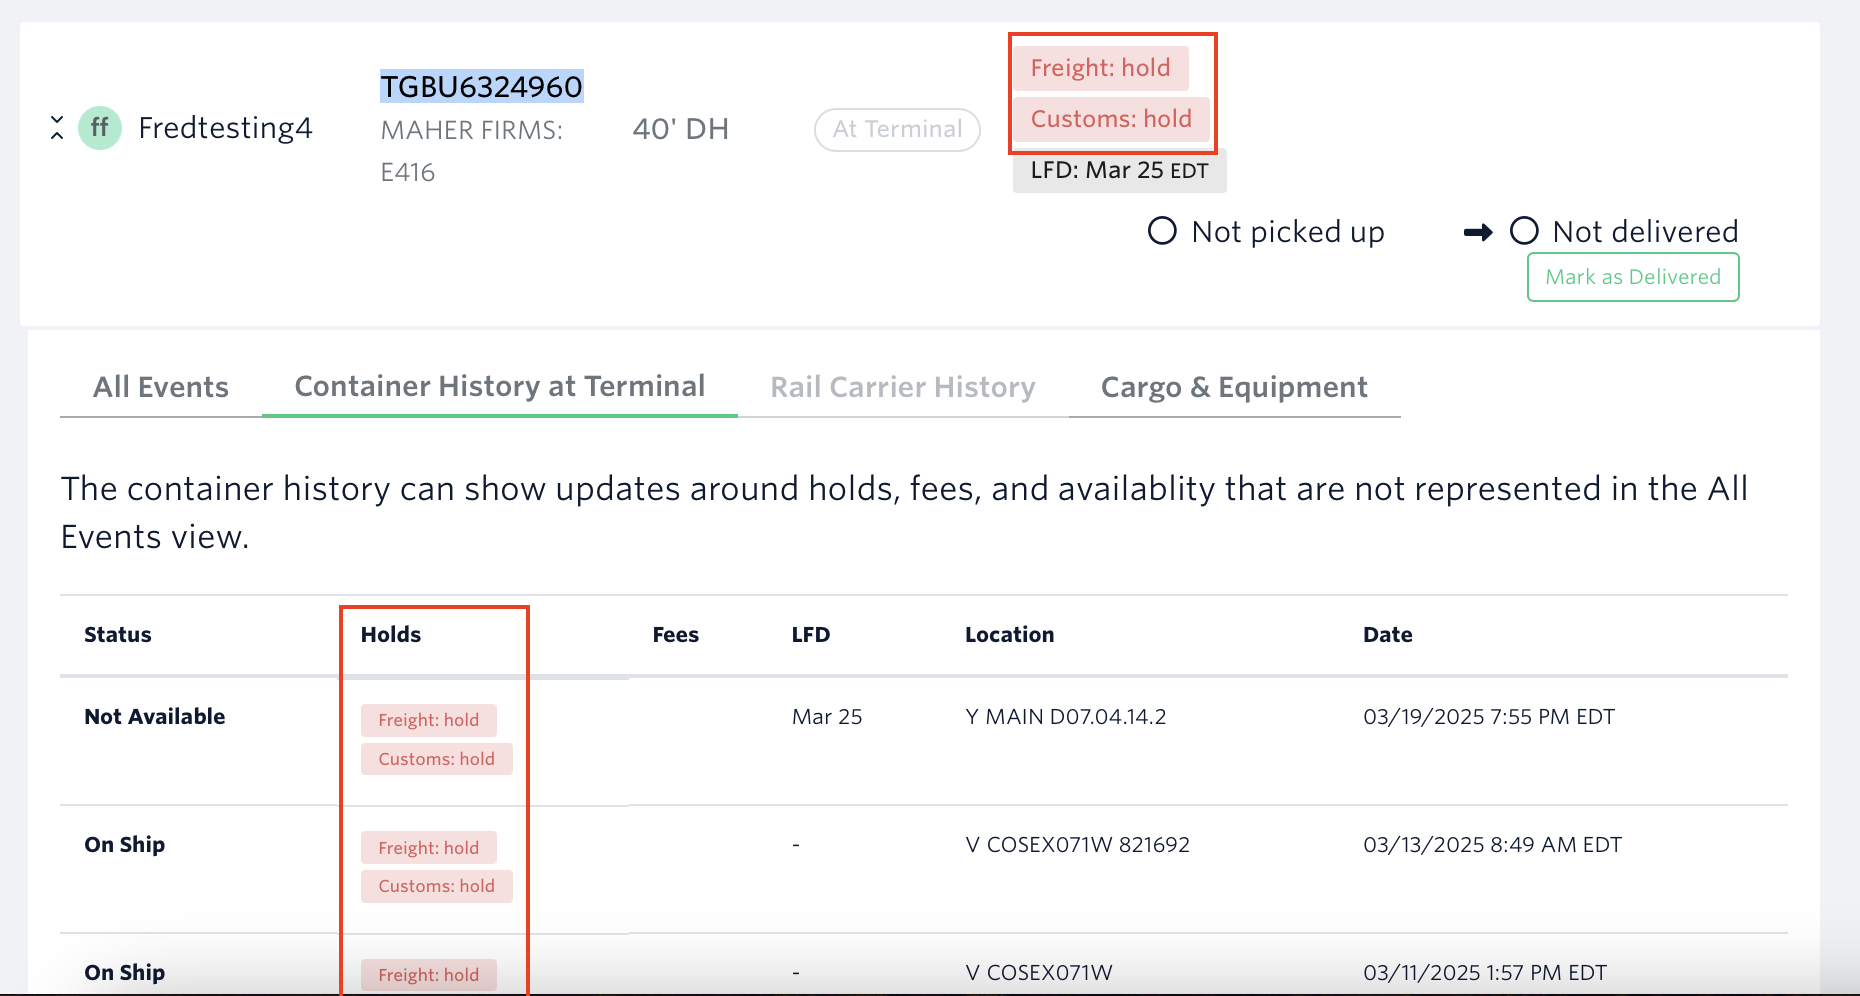Click the arrow icon before Not delivered
Viewport: 1860px width, 996px height.
1477,232
